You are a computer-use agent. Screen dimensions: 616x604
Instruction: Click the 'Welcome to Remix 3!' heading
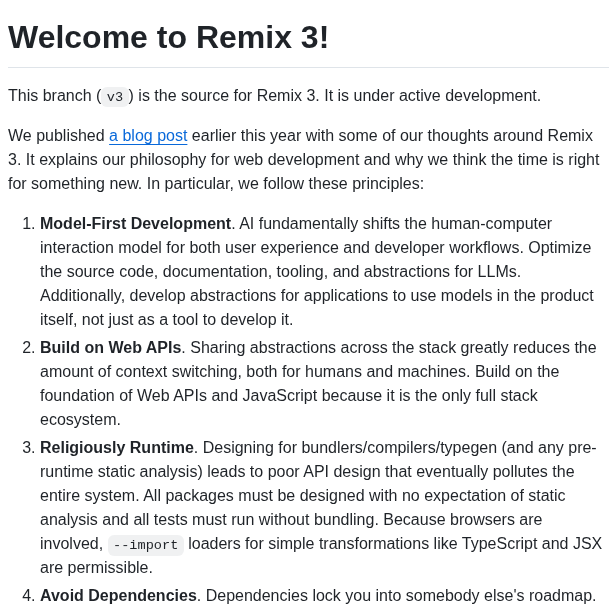[x=168, y=37]
